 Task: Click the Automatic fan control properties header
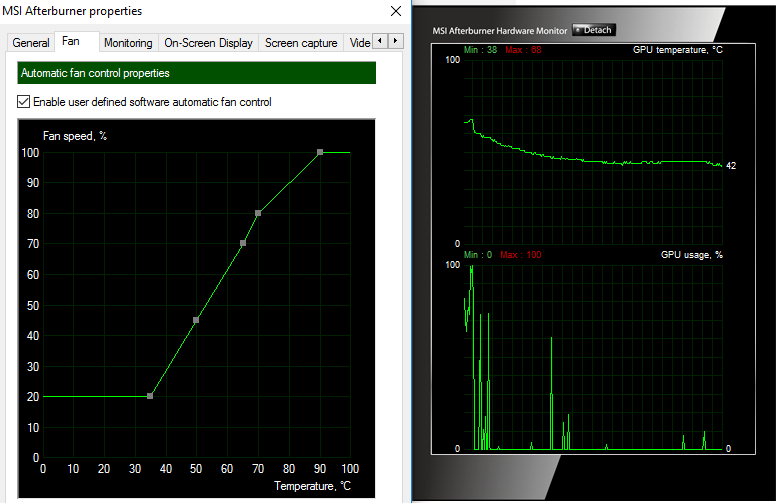pyautogui.click(x=196, y=73)
